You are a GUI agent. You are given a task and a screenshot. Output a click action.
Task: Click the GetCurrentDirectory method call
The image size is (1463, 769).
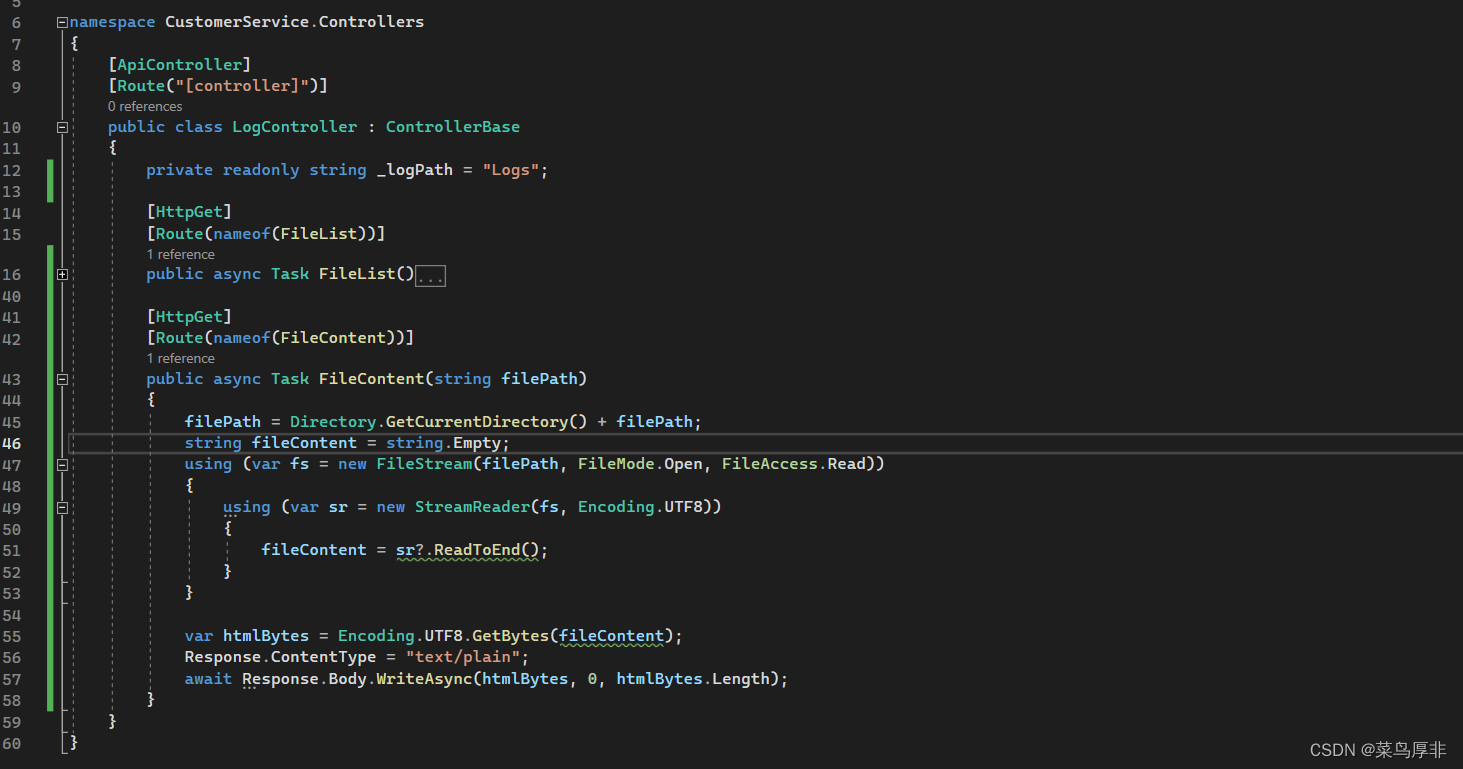click(477, 422)
